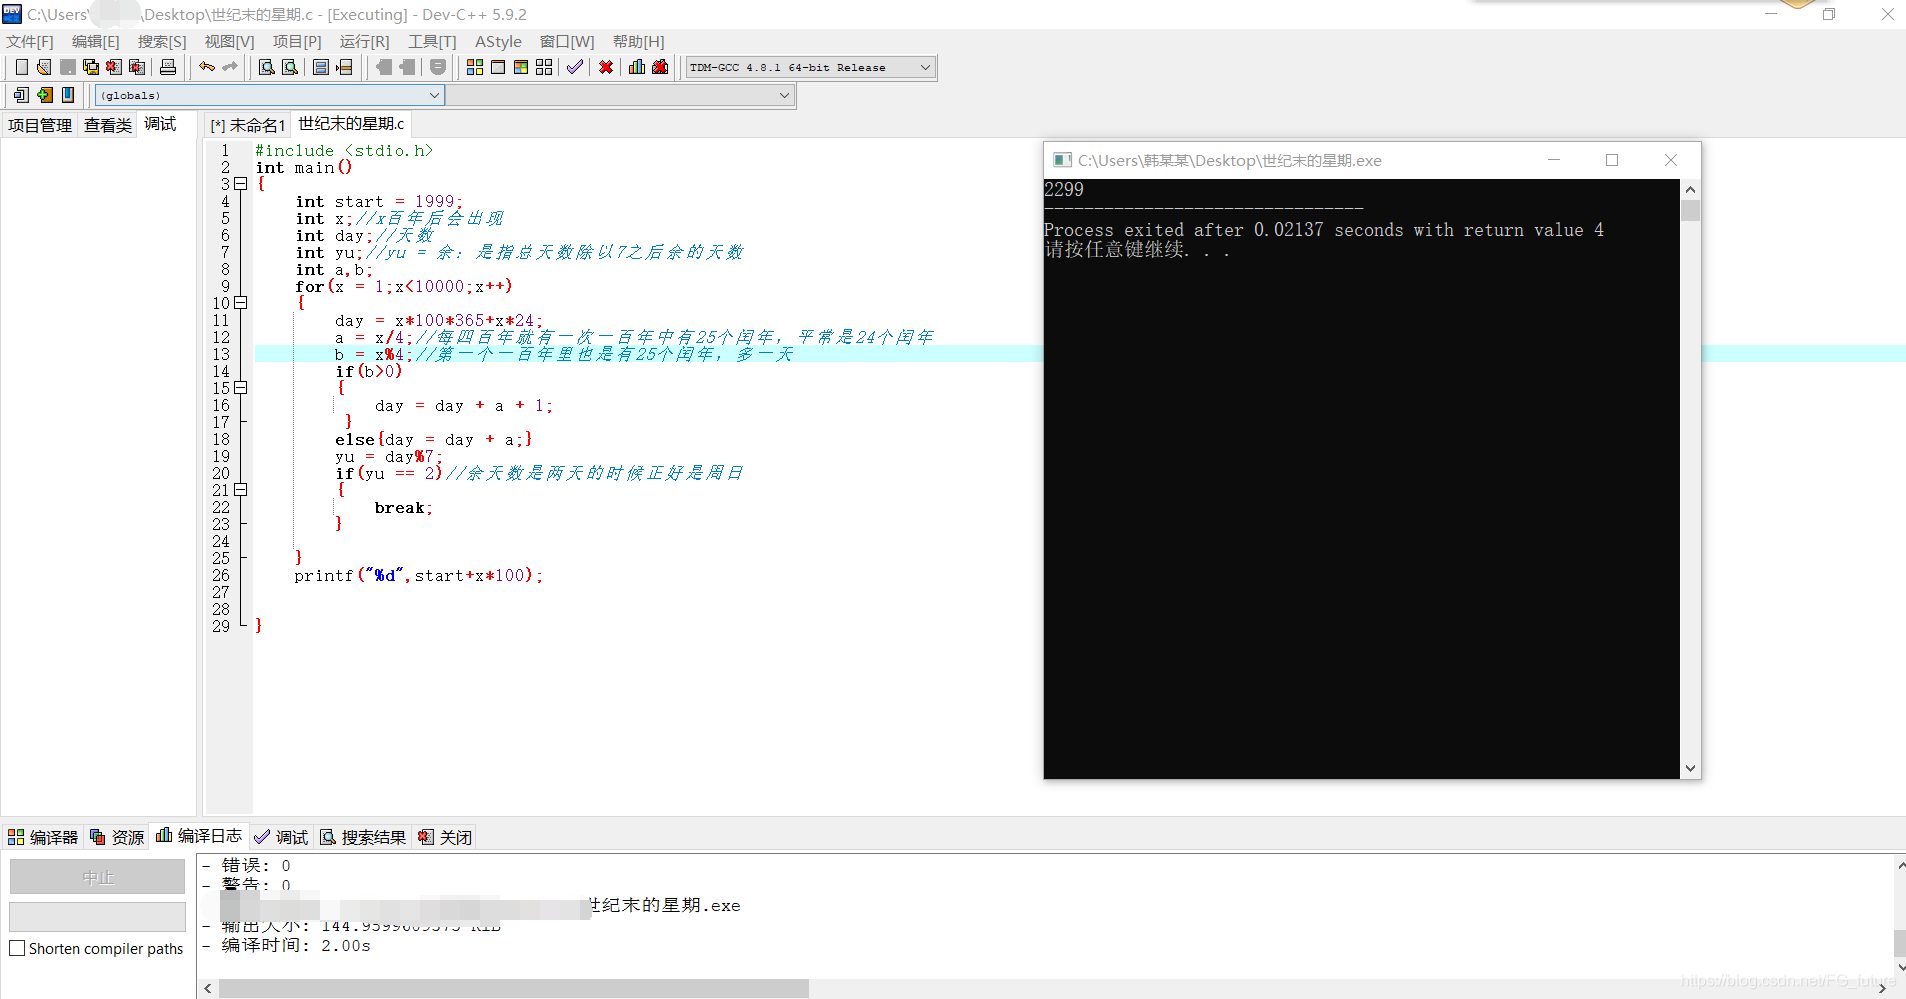The image size is (1906, 999).
Task: Collapse main function fold at line 3
Action: tap(241, 184)
